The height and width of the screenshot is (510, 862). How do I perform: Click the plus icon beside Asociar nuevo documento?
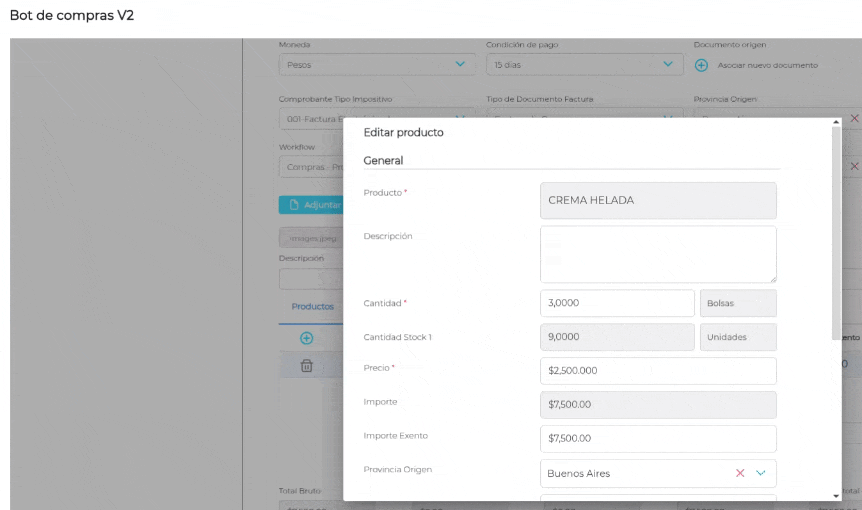pyautogui.click(x=701, y=65)
